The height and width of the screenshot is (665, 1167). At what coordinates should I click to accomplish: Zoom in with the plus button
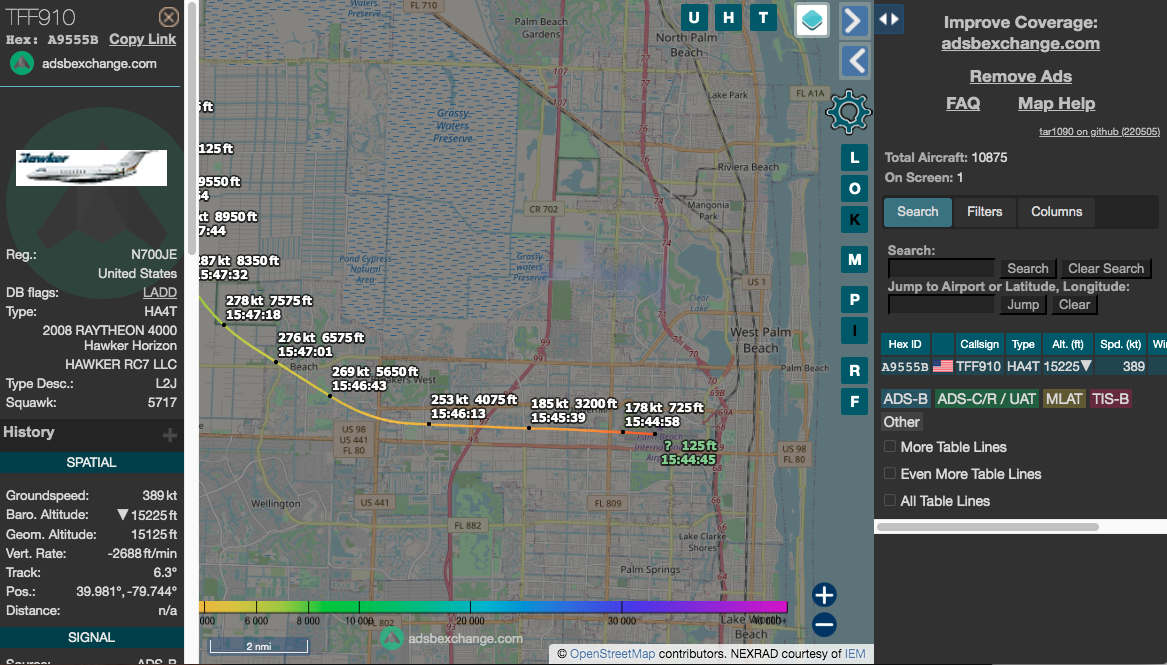(x=824, y=595)
